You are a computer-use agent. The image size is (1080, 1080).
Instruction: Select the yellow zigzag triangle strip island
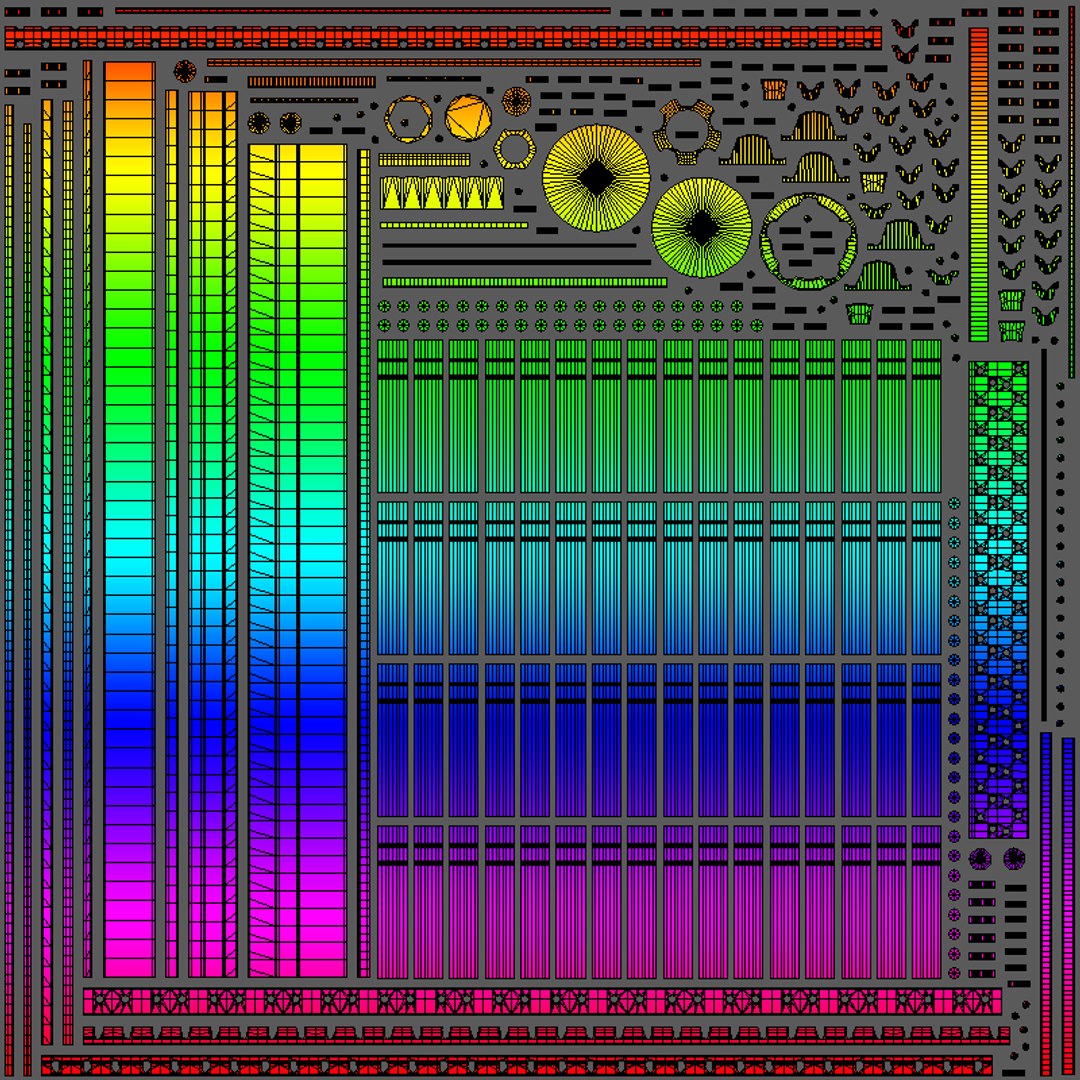(442, 194)
